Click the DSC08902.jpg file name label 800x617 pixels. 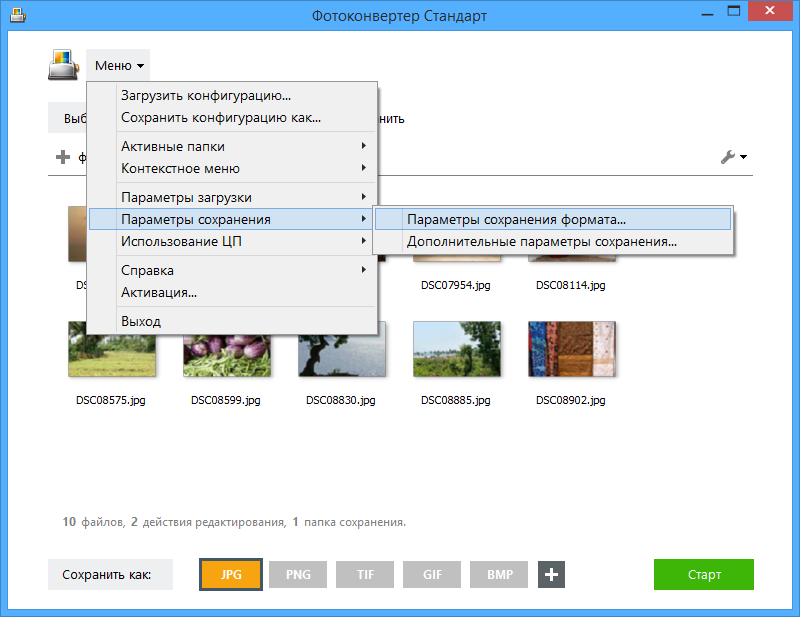(570, 400)
